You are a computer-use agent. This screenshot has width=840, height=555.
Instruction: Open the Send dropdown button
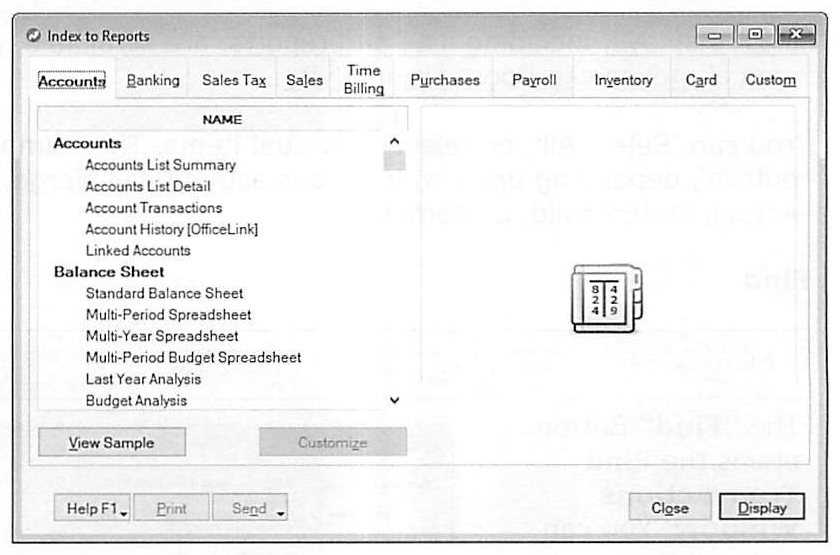pyautogui.click(x=250, y=508)
